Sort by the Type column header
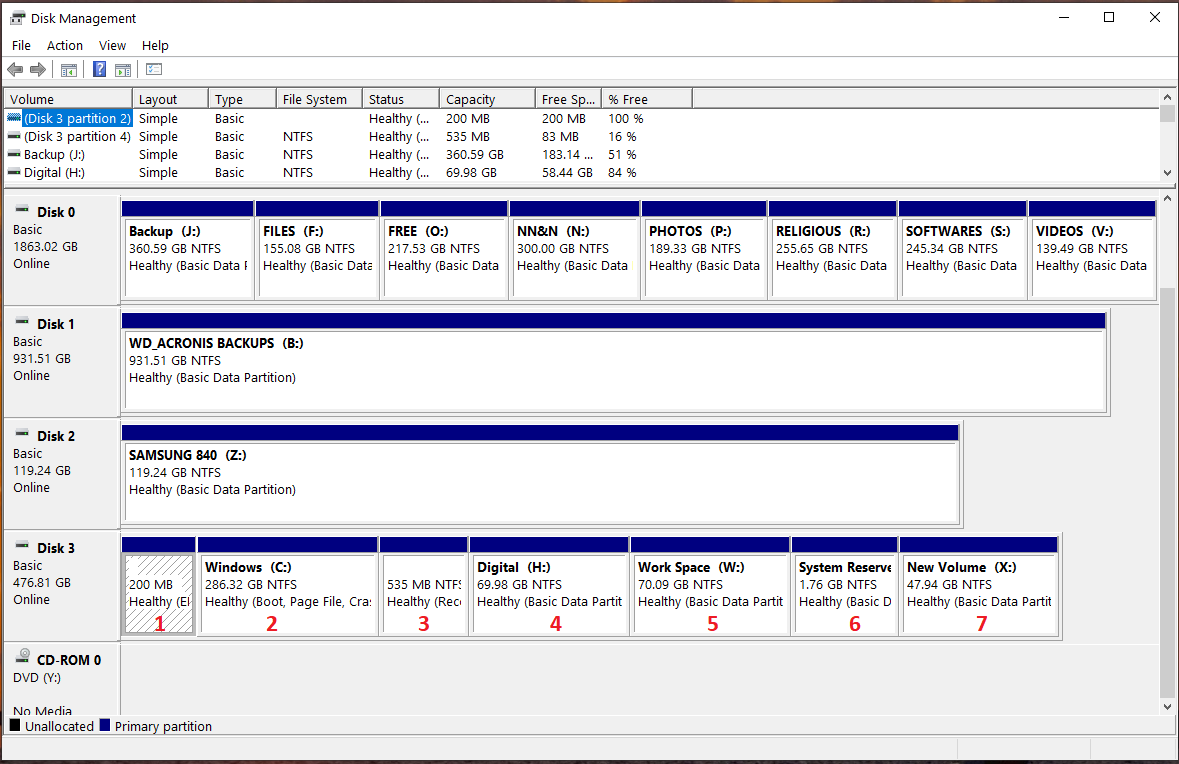The height and width of the screenshot is (764, 1179). click(x=242, y=99)
